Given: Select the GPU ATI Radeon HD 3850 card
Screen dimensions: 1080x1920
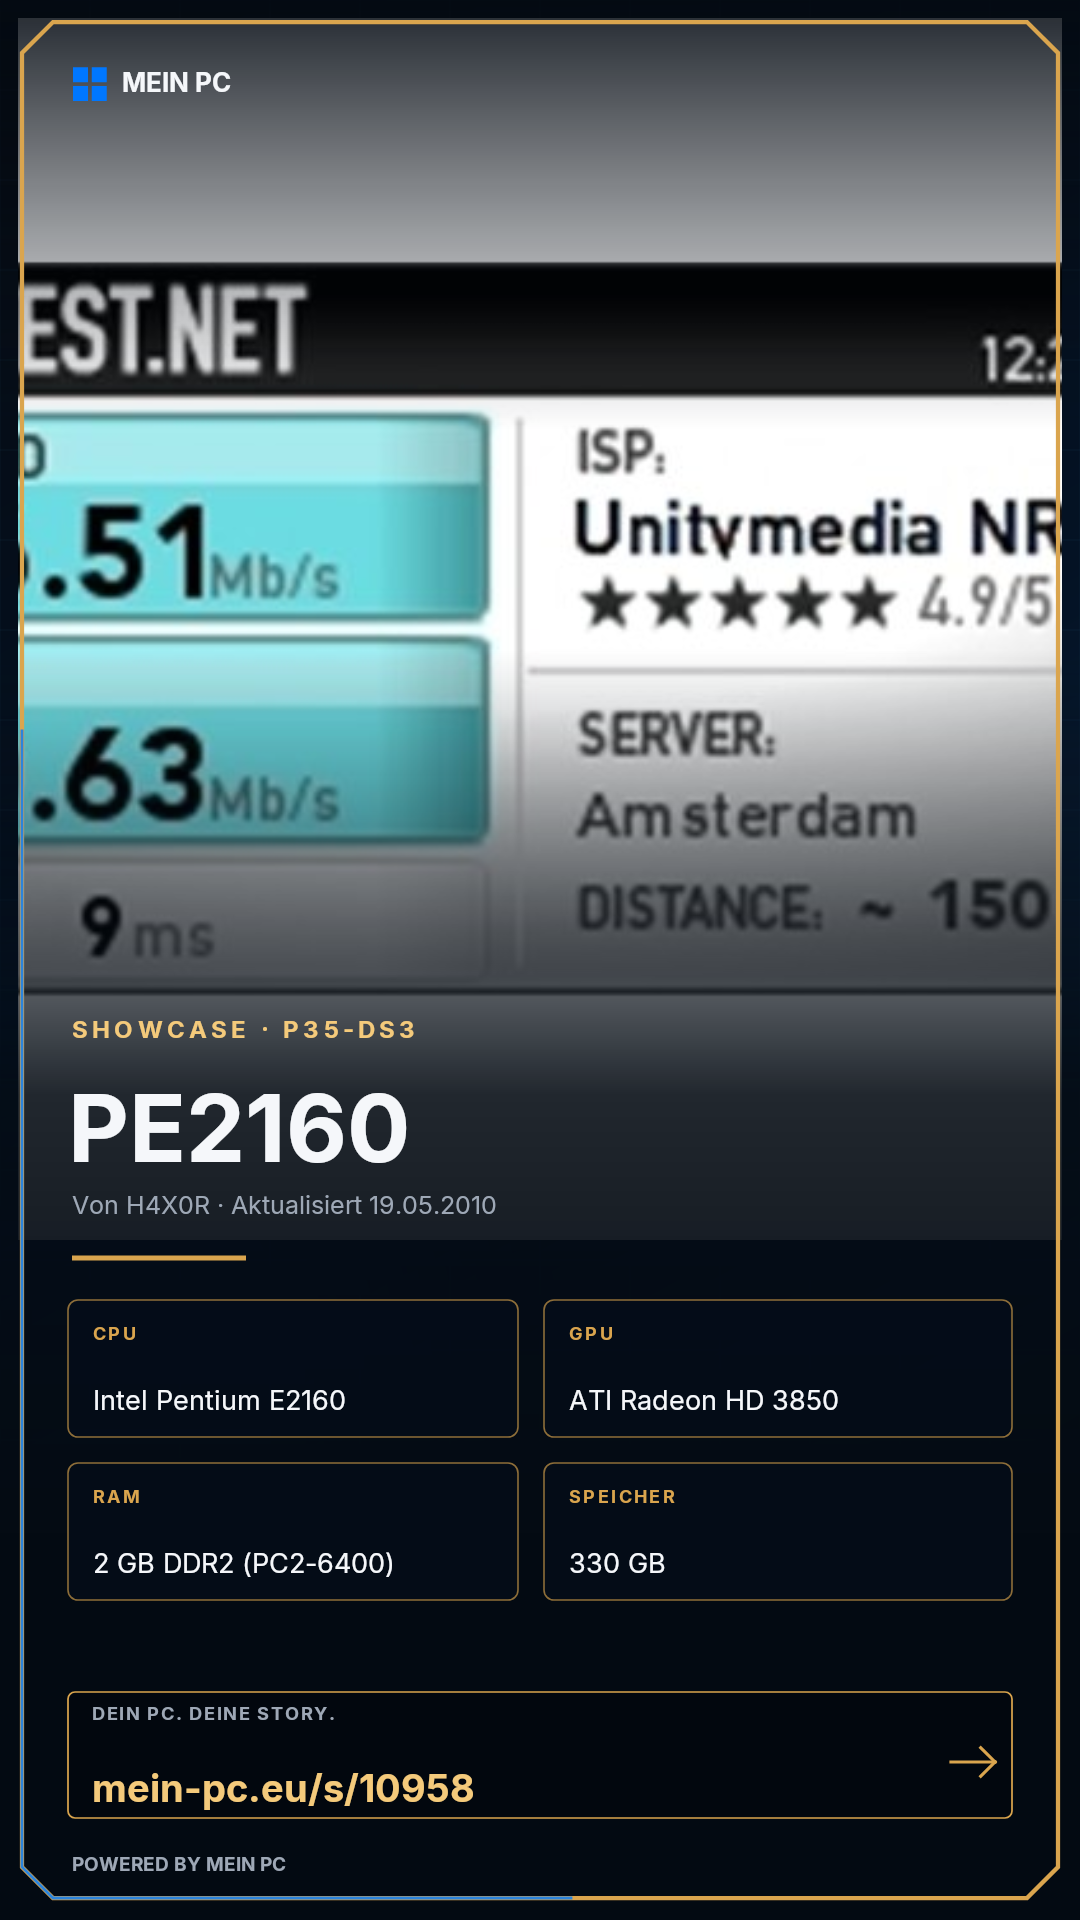Looking at the screenshot, I should pyautogui.click(x=778, y=1369).
